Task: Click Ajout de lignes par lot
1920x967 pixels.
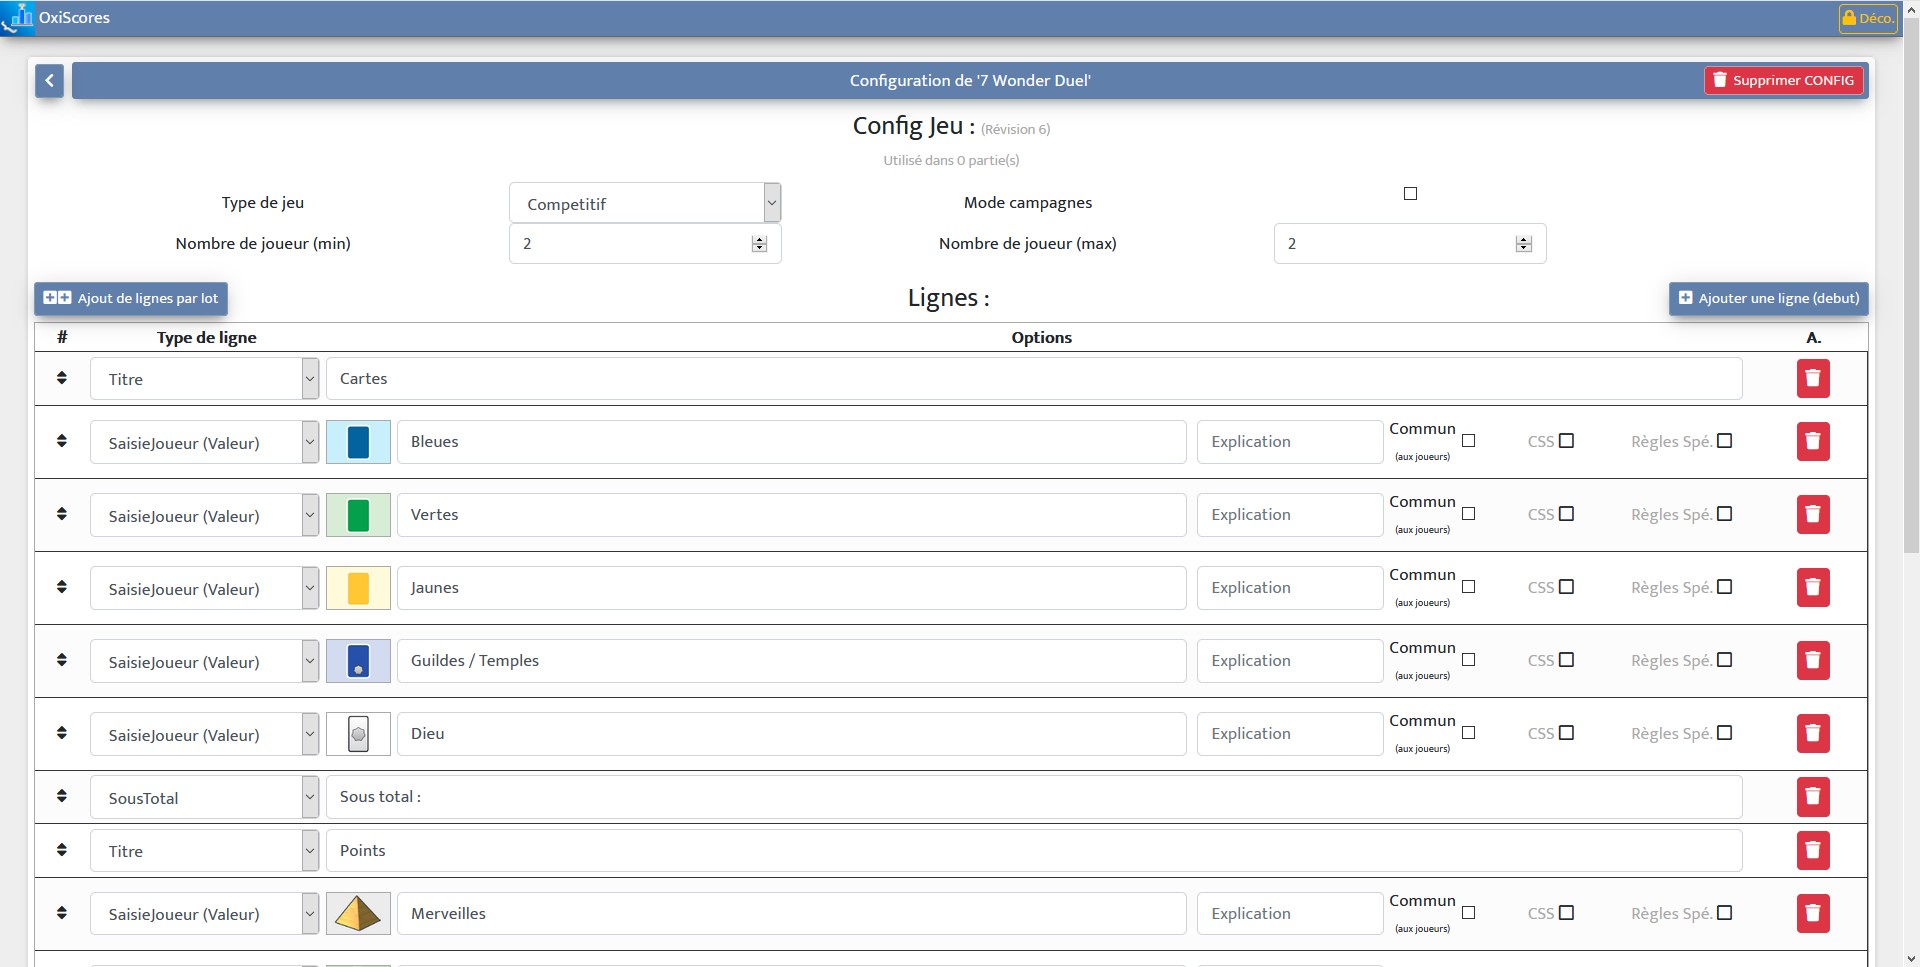Action: tap(131, 298)
